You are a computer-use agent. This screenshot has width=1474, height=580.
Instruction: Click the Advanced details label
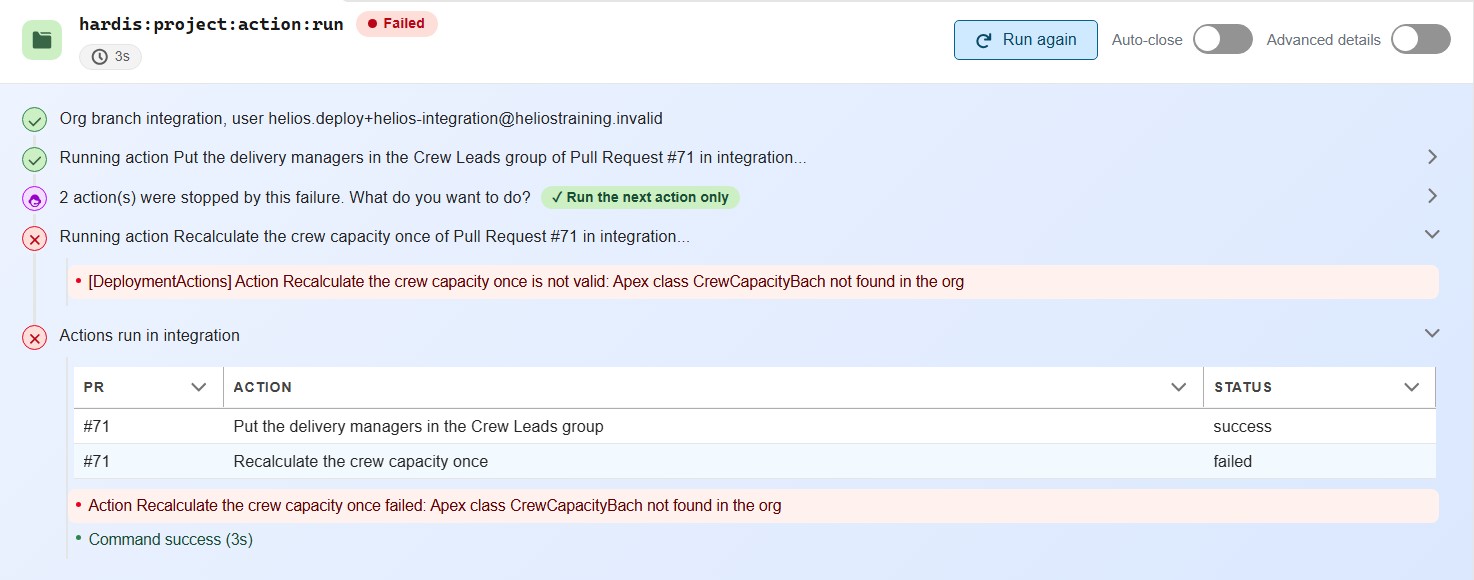1323,40
